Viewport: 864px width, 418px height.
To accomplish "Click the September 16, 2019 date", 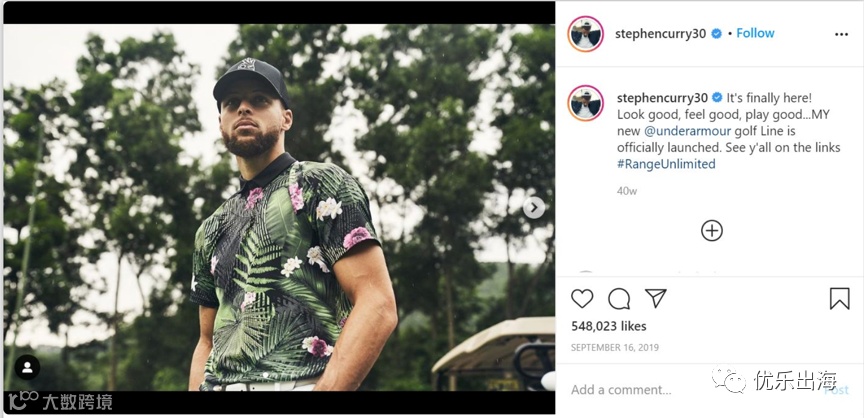I will pyautogui.click(x=616, y=347).
